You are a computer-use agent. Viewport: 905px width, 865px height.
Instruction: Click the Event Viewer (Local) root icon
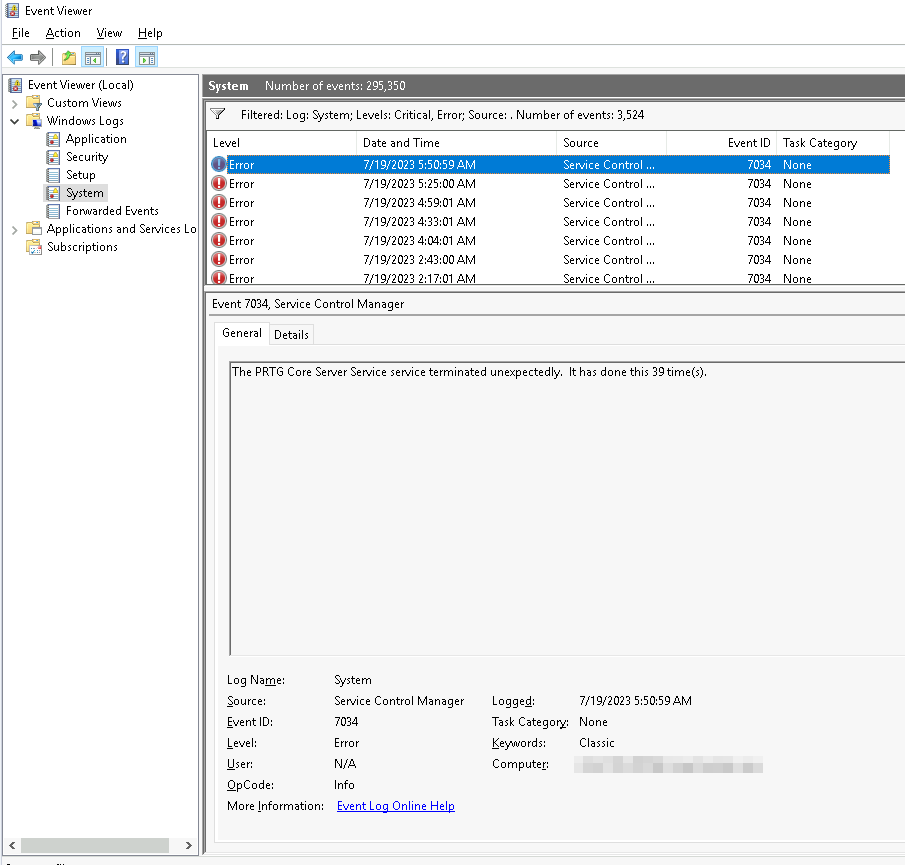[x=16, y=85]
